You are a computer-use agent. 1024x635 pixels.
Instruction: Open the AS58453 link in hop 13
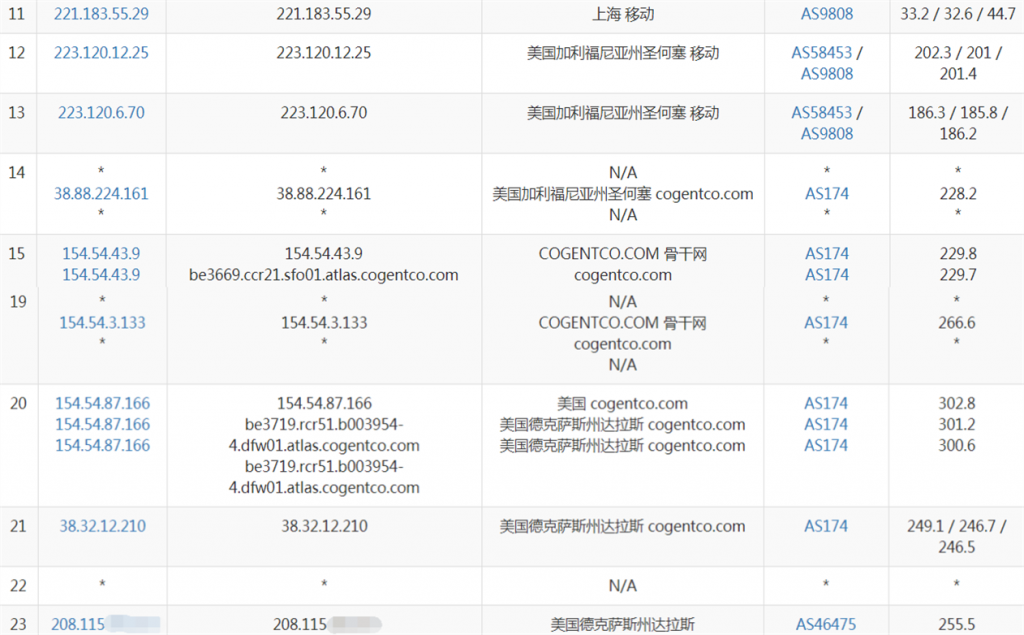tap(822, 113)
